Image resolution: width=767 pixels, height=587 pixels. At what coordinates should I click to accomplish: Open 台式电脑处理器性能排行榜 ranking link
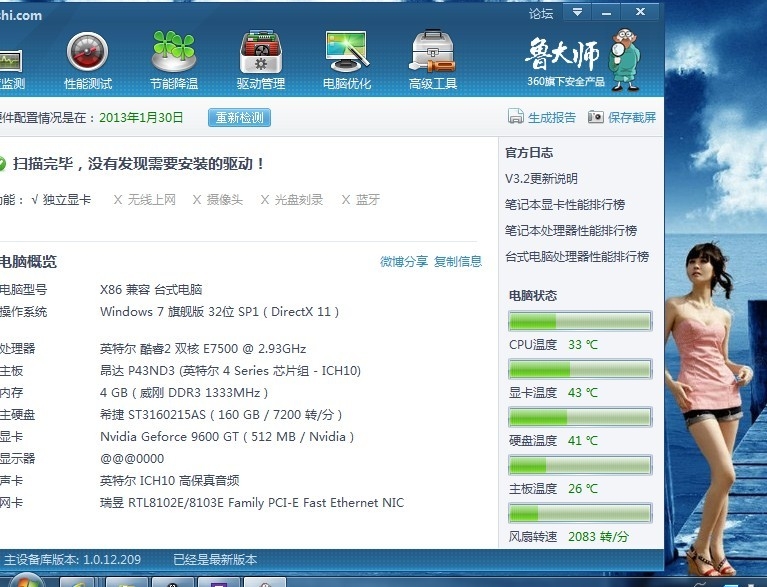pyautogui.click(x=577, y=257)
